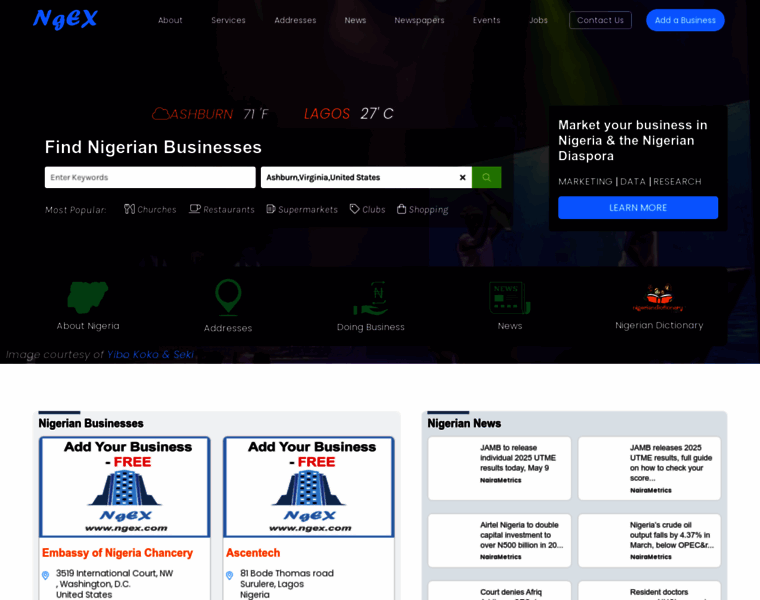The width and height of the screenshot is (760, 600).
Task: Open the Services menu item
Action: coord(228,20)
